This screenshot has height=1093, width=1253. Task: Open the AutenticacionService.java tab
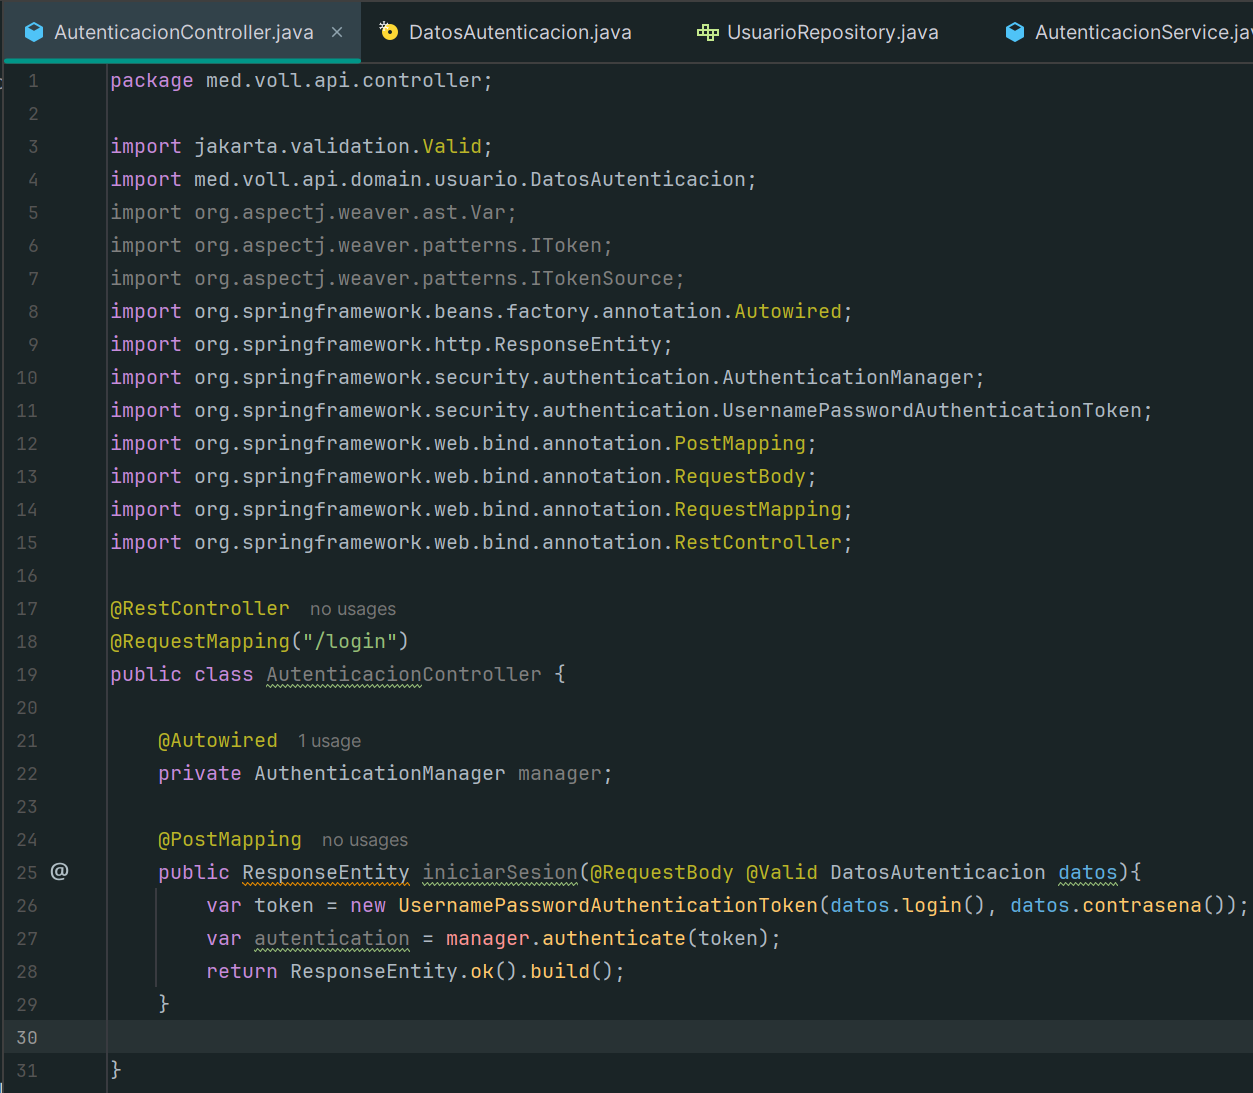pos(1143,32)
